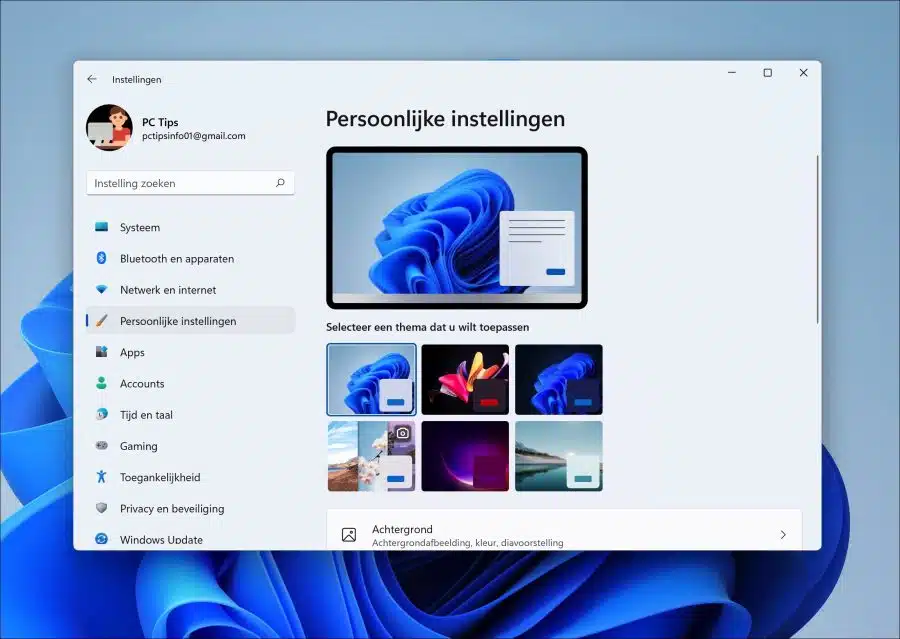The height and width of the screenshot is (639, 900).
Task: Select the landscape photo collage theme
Action: tap(371, 456)
